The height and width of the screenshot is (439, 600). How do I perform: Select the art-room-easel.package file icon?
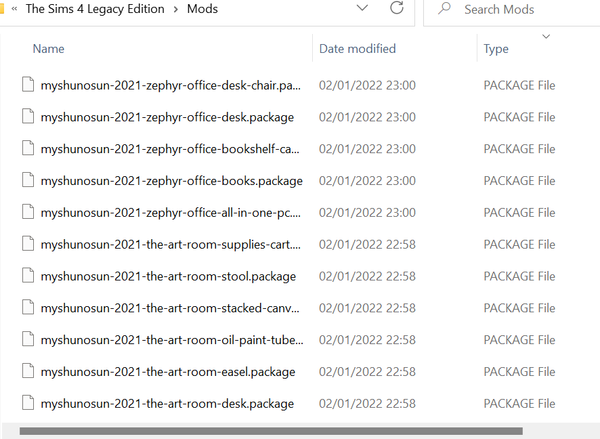[x=28, y=371]
